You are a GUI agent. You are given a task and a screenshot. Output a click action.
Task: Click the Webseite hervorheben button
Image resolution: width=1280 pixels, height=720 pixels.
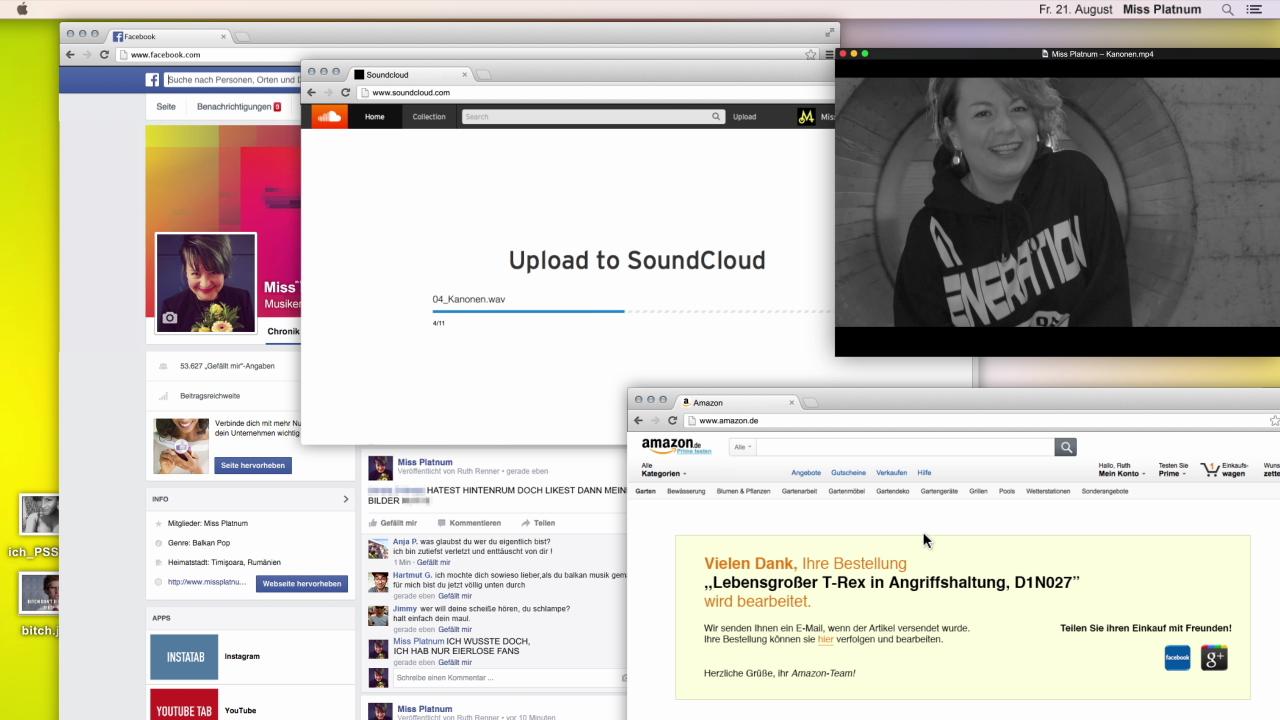click(302, 583)
